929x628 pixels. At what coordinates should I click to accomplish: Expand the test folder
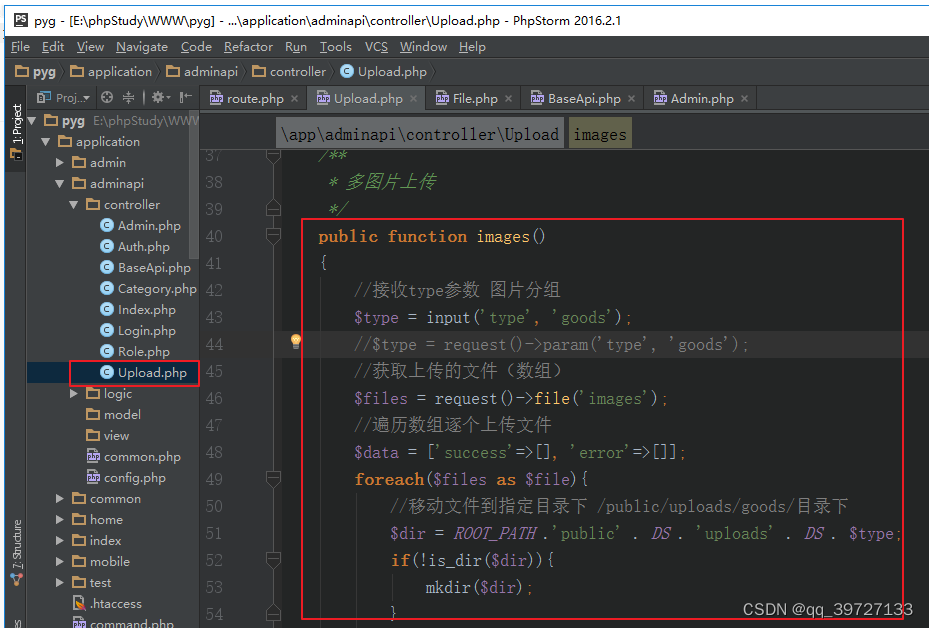59,582
